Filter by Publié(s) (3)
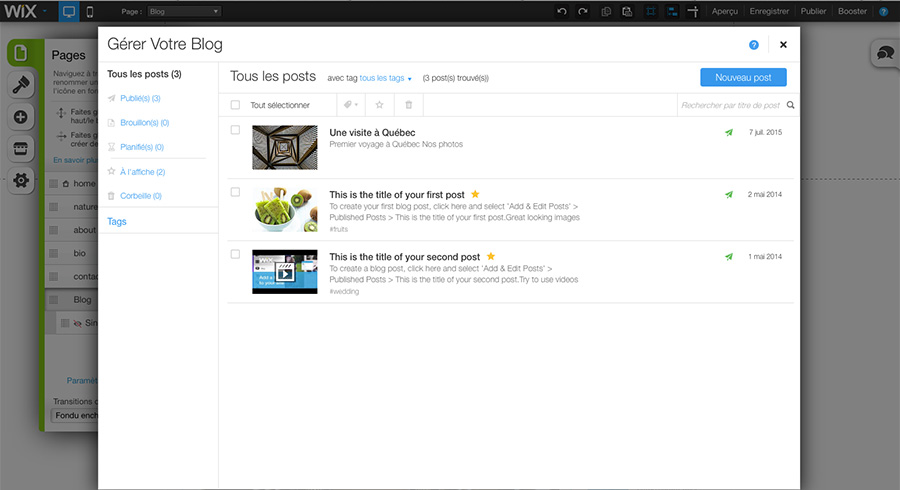Viewport: 900px width, 490px height. pos(140,98)
